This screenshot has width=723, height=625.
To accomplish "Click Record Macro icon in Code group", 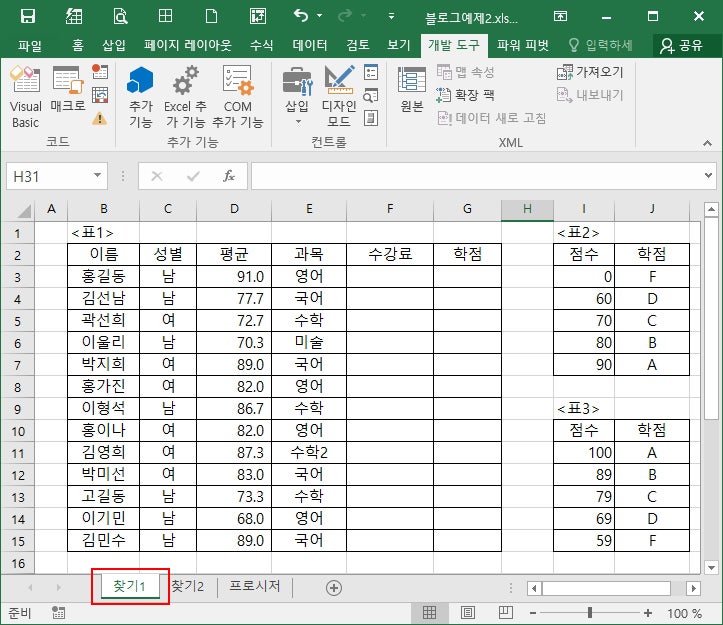I will pos(100,71).
